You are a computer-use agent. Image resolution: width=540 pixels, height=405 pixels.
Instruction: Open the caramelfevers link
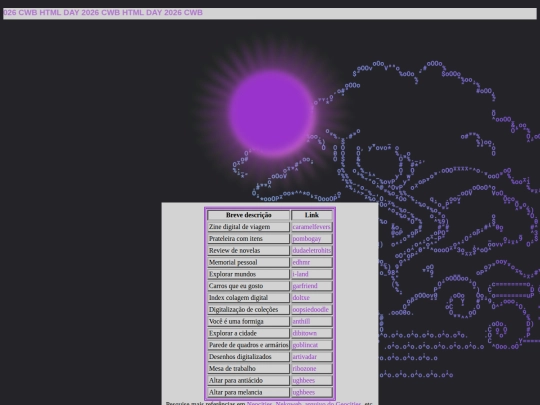click(311, 227)
